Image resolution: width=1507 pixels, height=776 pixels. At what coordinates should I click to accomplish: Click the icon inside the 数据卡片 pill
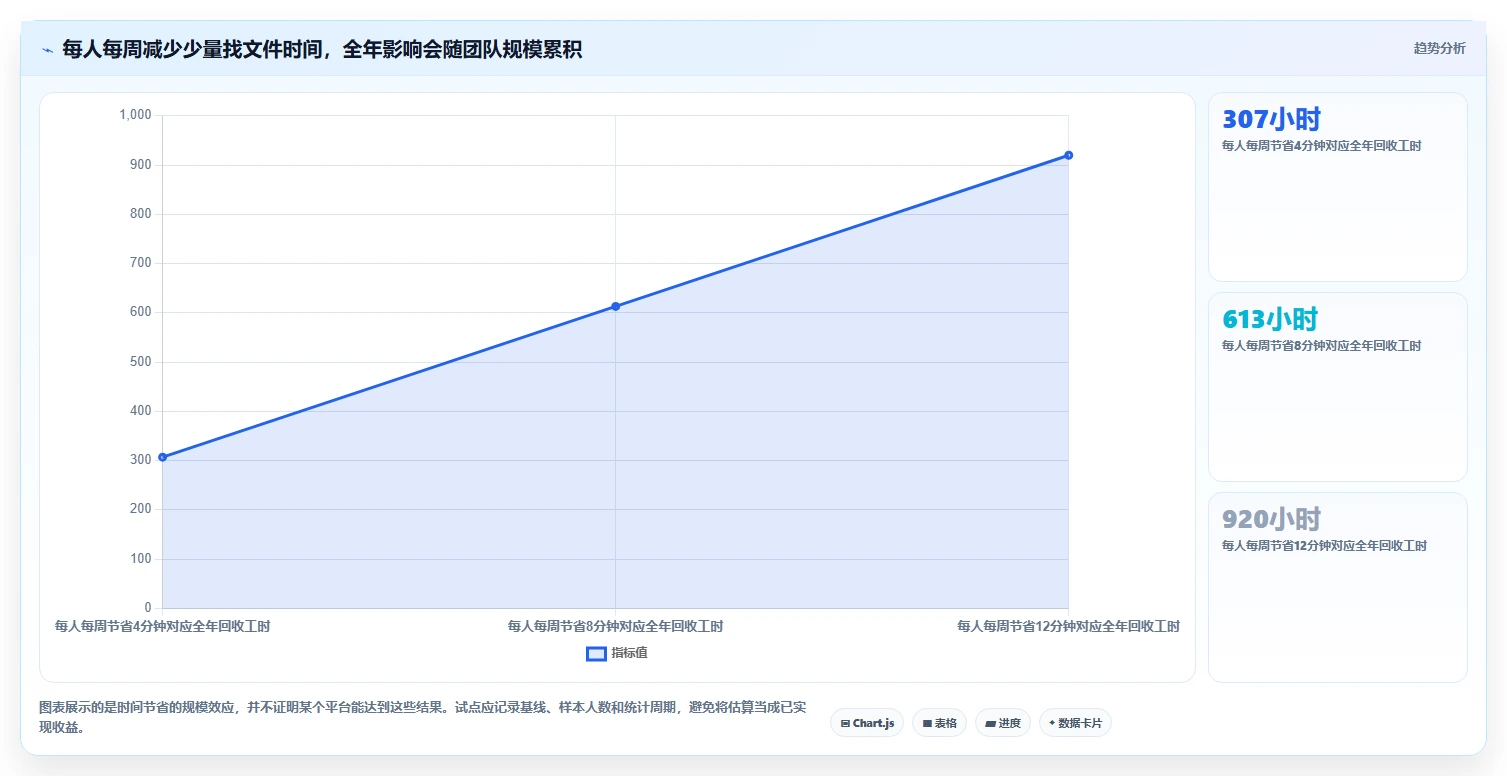click(1052, 723)
